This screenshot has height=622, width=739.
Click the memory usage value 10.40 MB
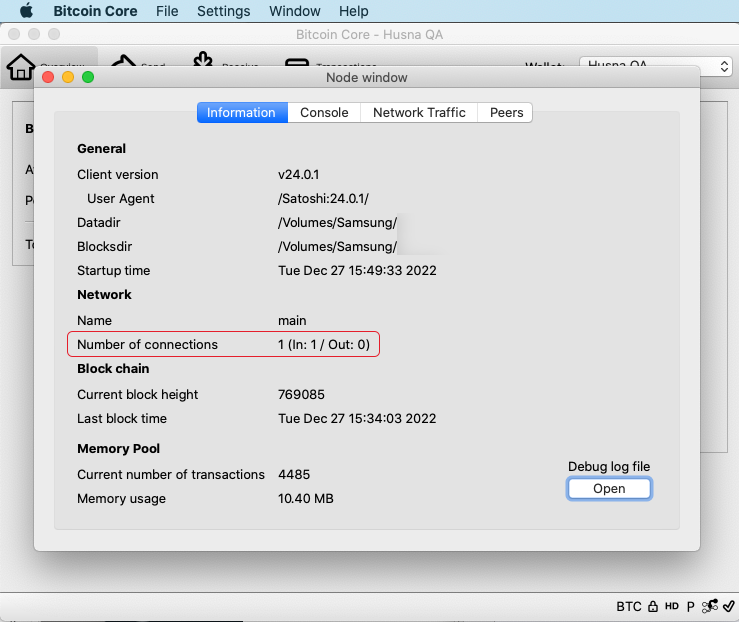(305, 499)
